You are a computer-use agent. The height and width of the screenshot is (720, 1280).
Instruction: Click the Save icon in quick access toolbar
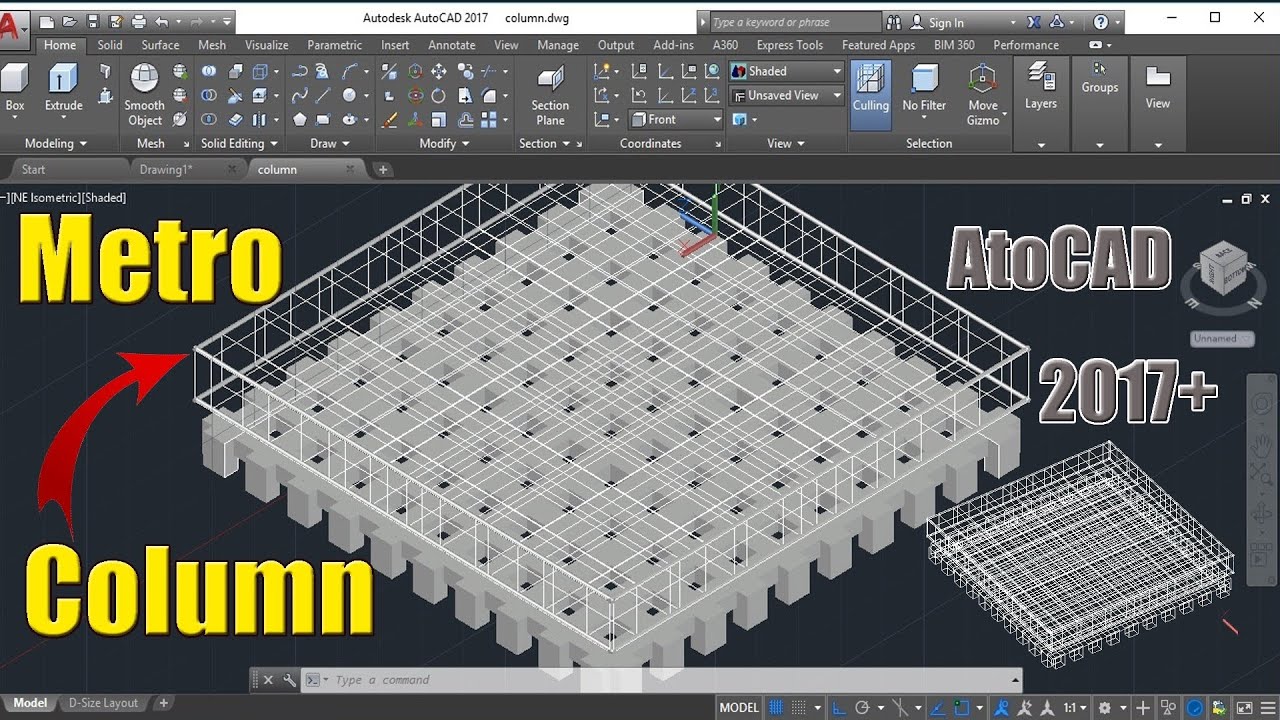tap(93, 21)
